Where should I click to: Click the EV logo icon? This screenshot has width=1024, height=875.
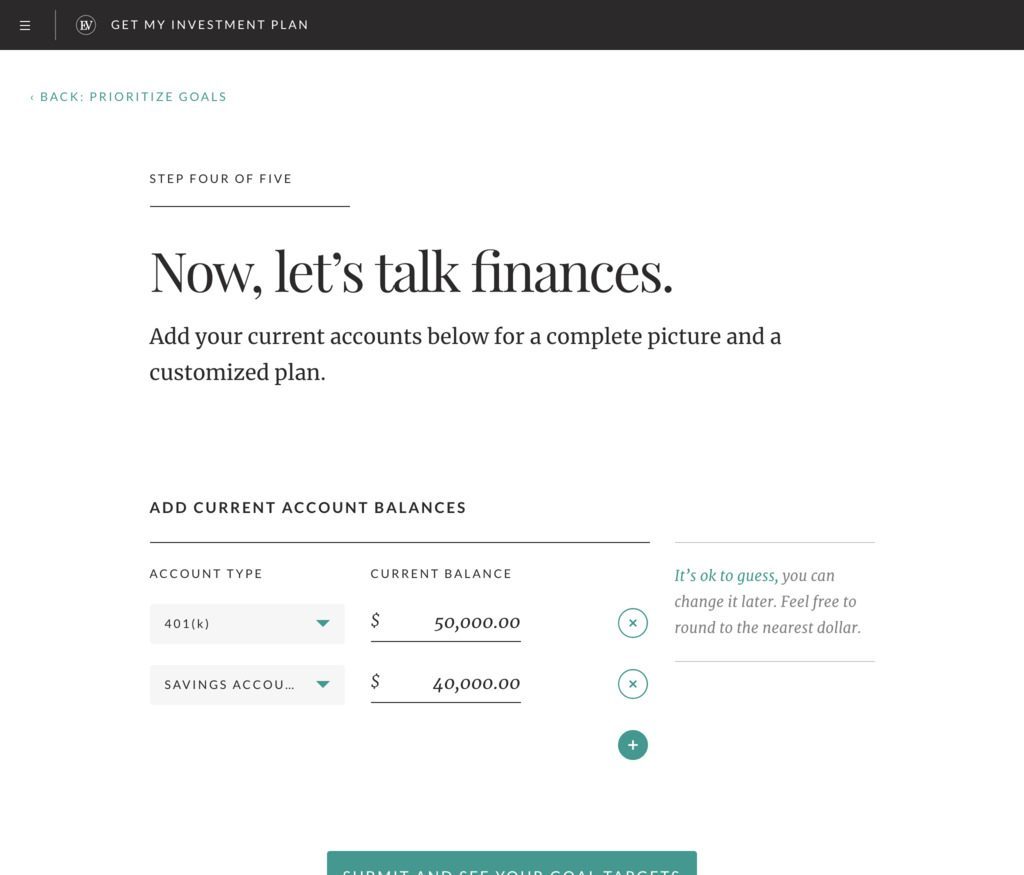[86, 25]
